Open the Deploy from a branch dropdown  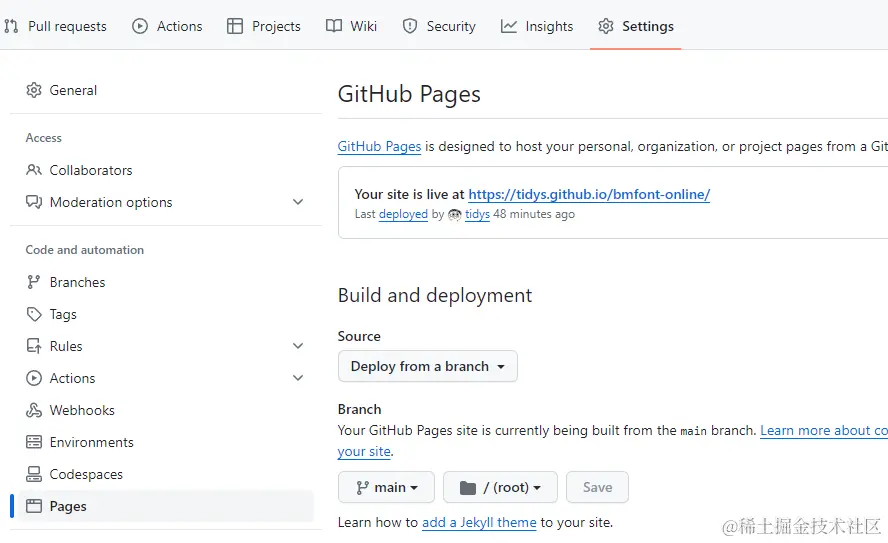coord(427,366)
